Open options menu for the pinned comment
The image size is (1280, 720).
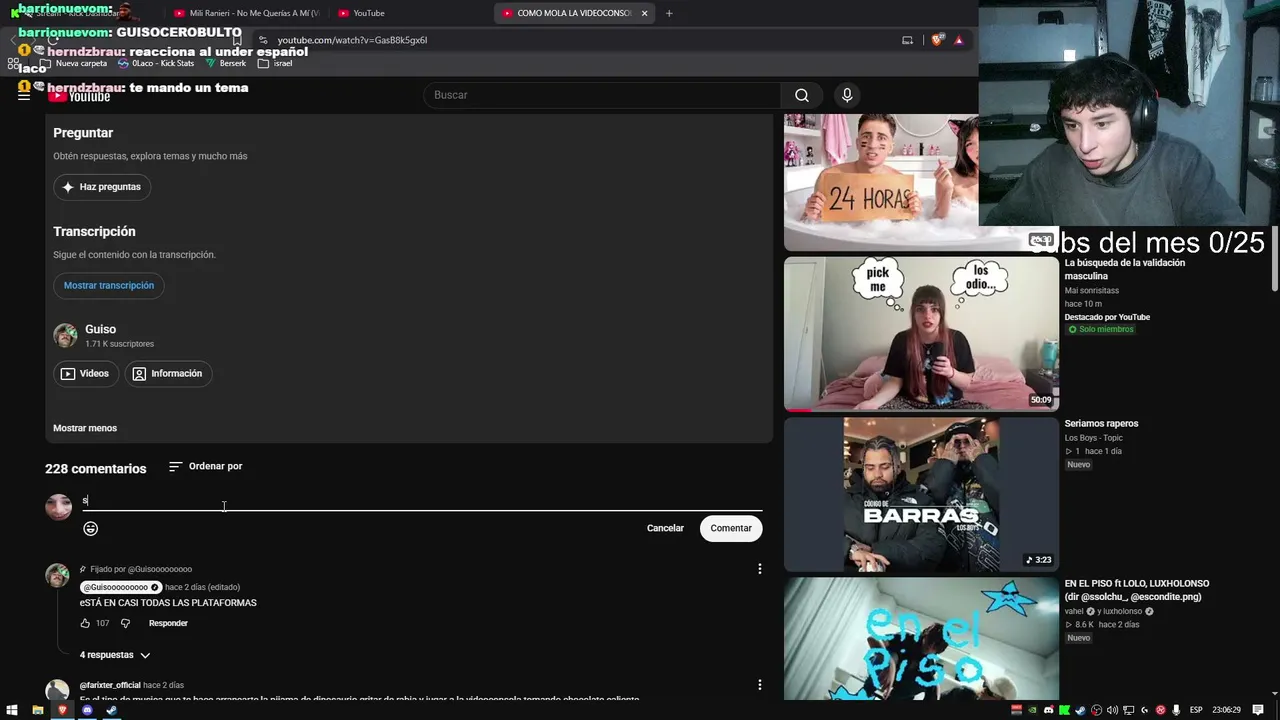[759, 569]
